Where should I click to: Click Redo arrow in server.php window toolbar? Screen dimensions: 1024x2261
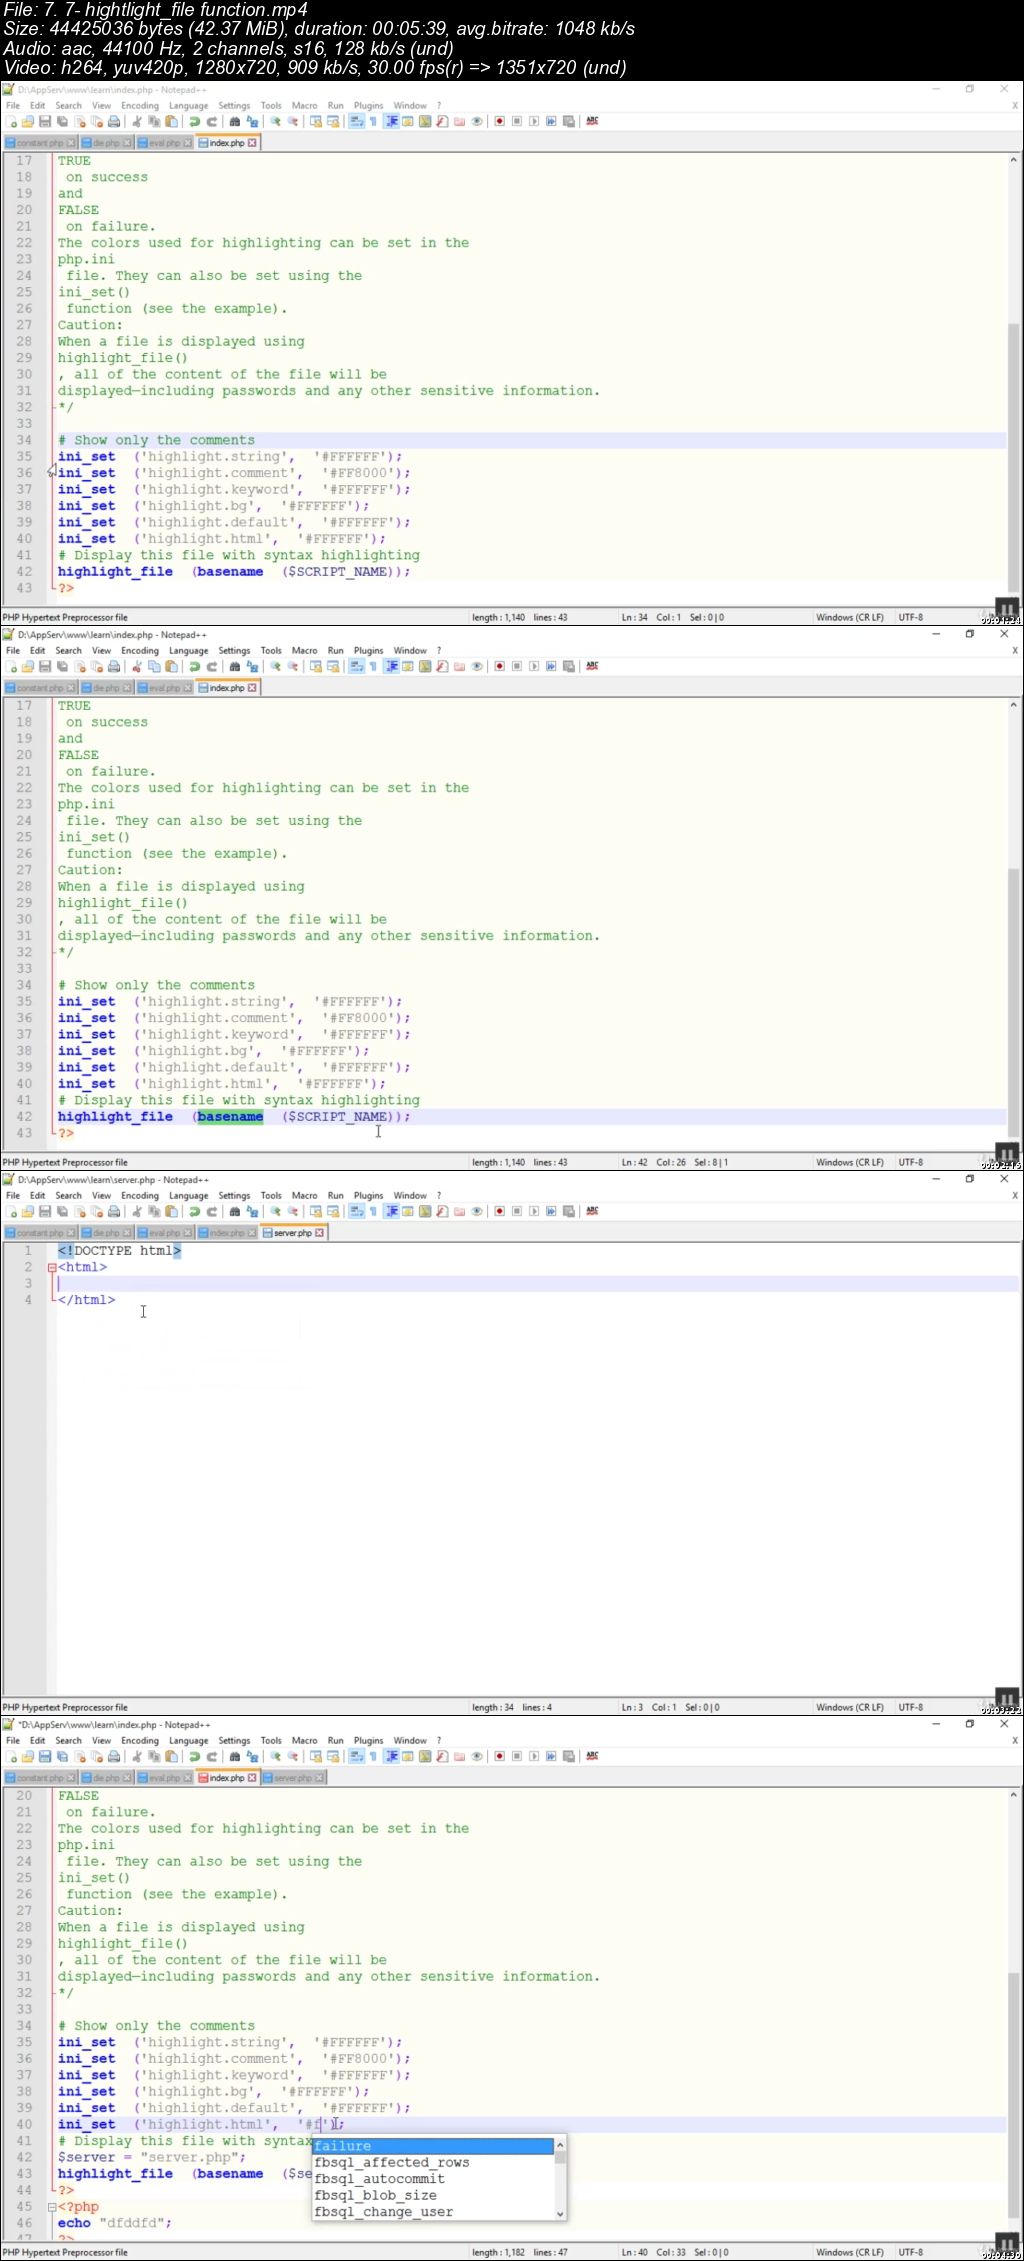(212, 1211)
